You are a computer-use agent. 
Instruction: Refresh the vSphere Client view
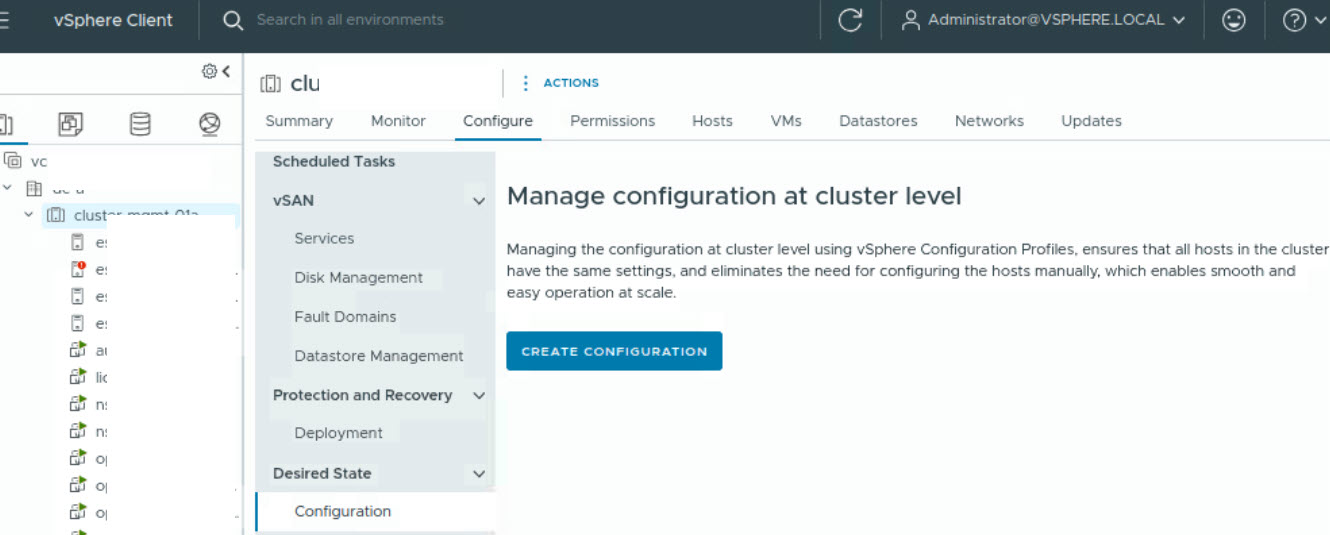click(x=850, y=20)
